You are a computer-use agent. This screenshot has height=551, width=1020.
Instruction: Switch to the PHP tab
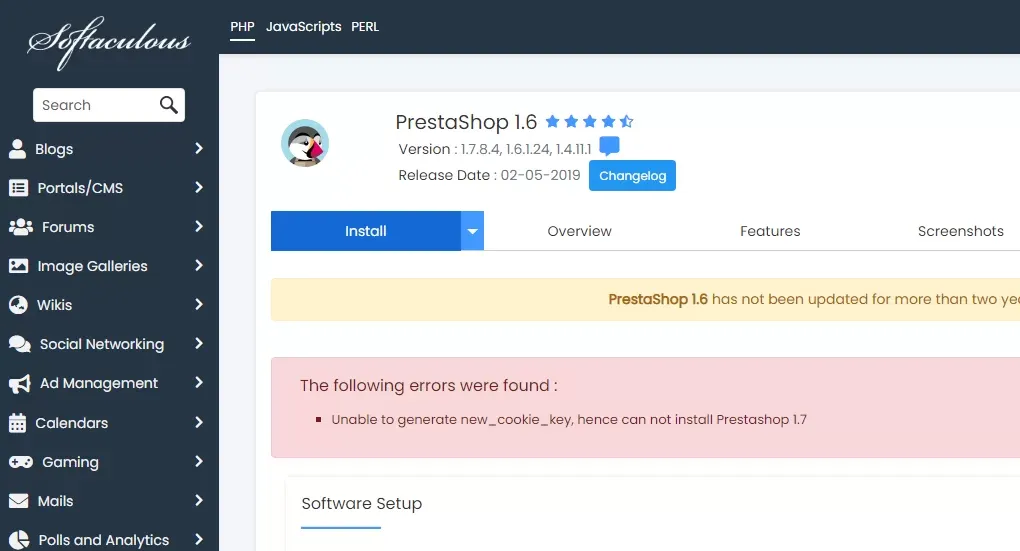point(242,27)
